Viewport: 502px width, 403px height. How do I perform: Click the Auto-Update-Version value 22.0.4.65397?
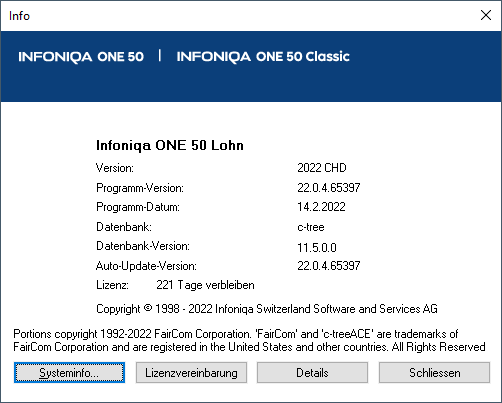coord(328,266)
